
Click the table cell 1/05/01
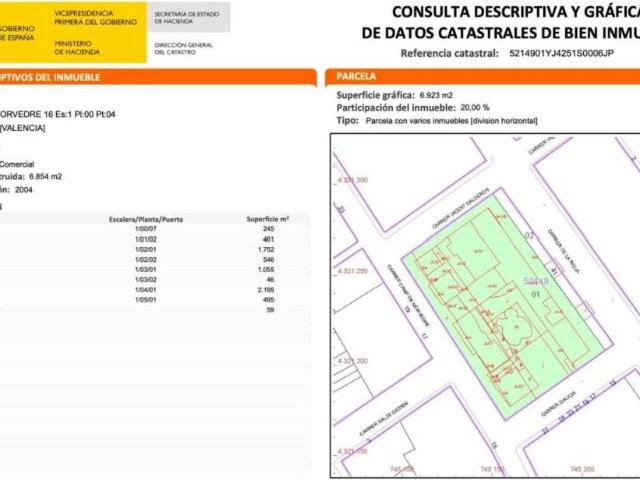pyautogui.click(x=146, y=300)
